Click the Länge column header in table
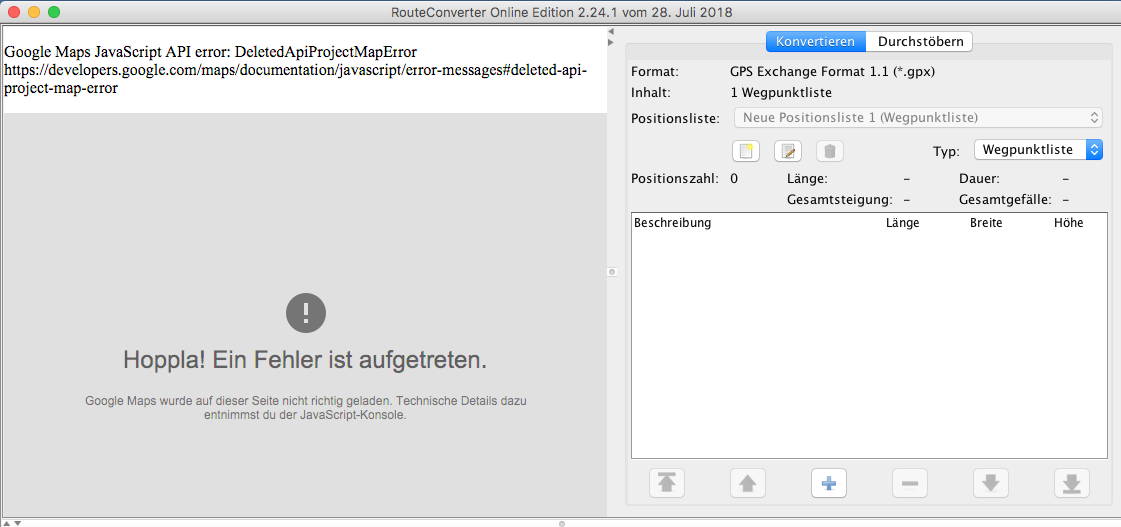The height and width of the screenshot is (527, 1121). [902, 223]
